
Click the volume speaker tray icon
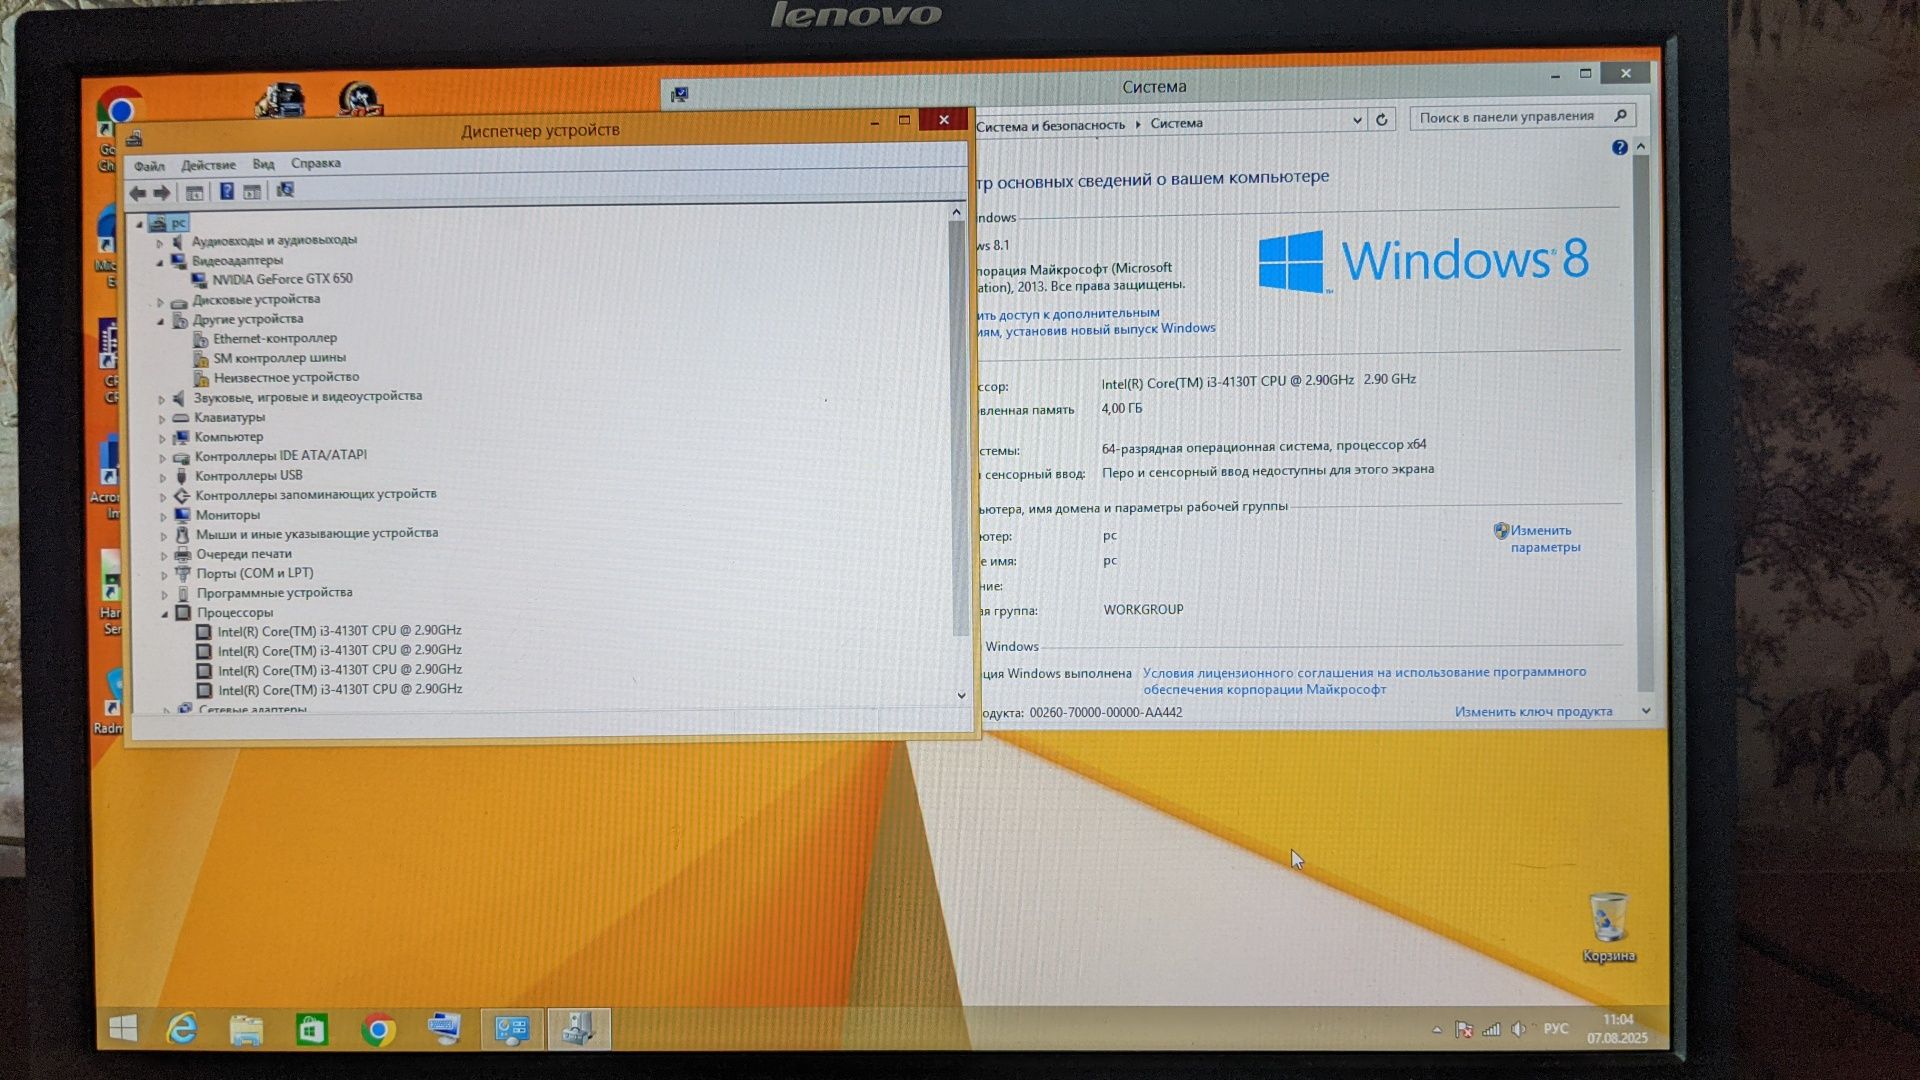pyautogui.click(x=1519, y=1029)
